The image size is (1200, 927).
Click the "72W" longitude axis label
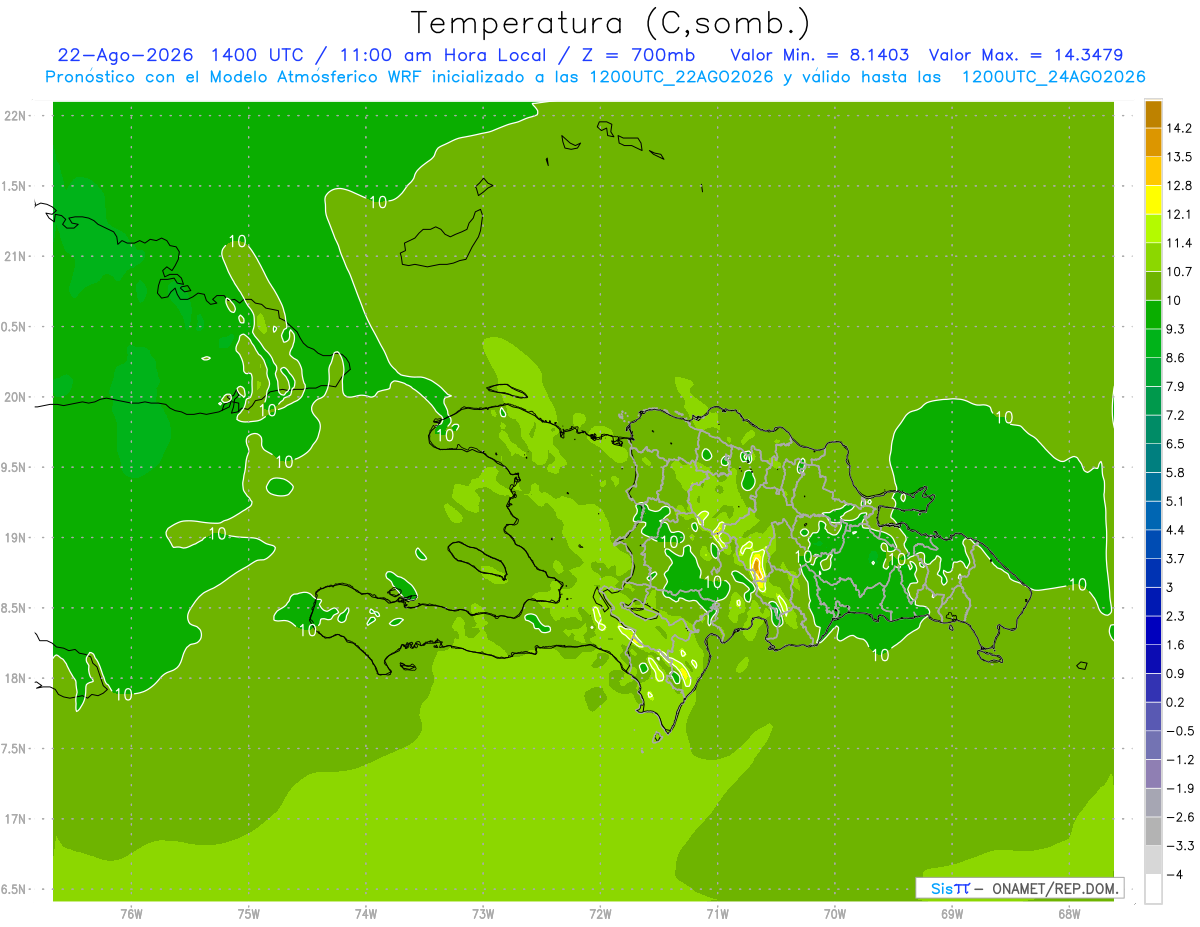click(x=600, y=912)
